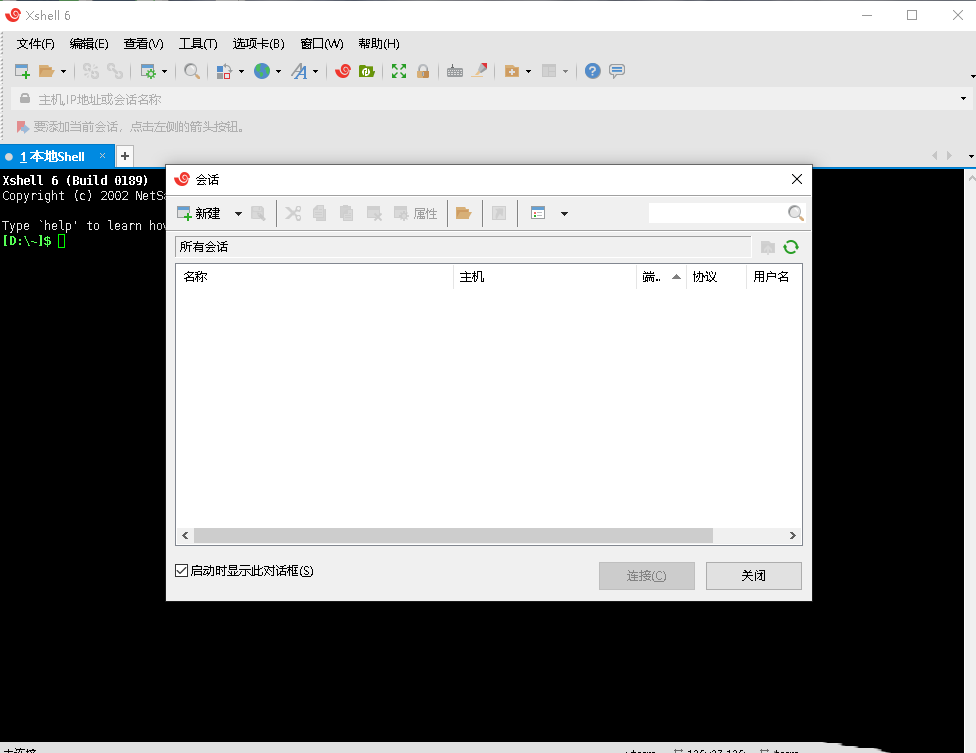Expand the properties gear dropdown arrow
Viewport: 976px width, 753px height.
click(164, 72)
